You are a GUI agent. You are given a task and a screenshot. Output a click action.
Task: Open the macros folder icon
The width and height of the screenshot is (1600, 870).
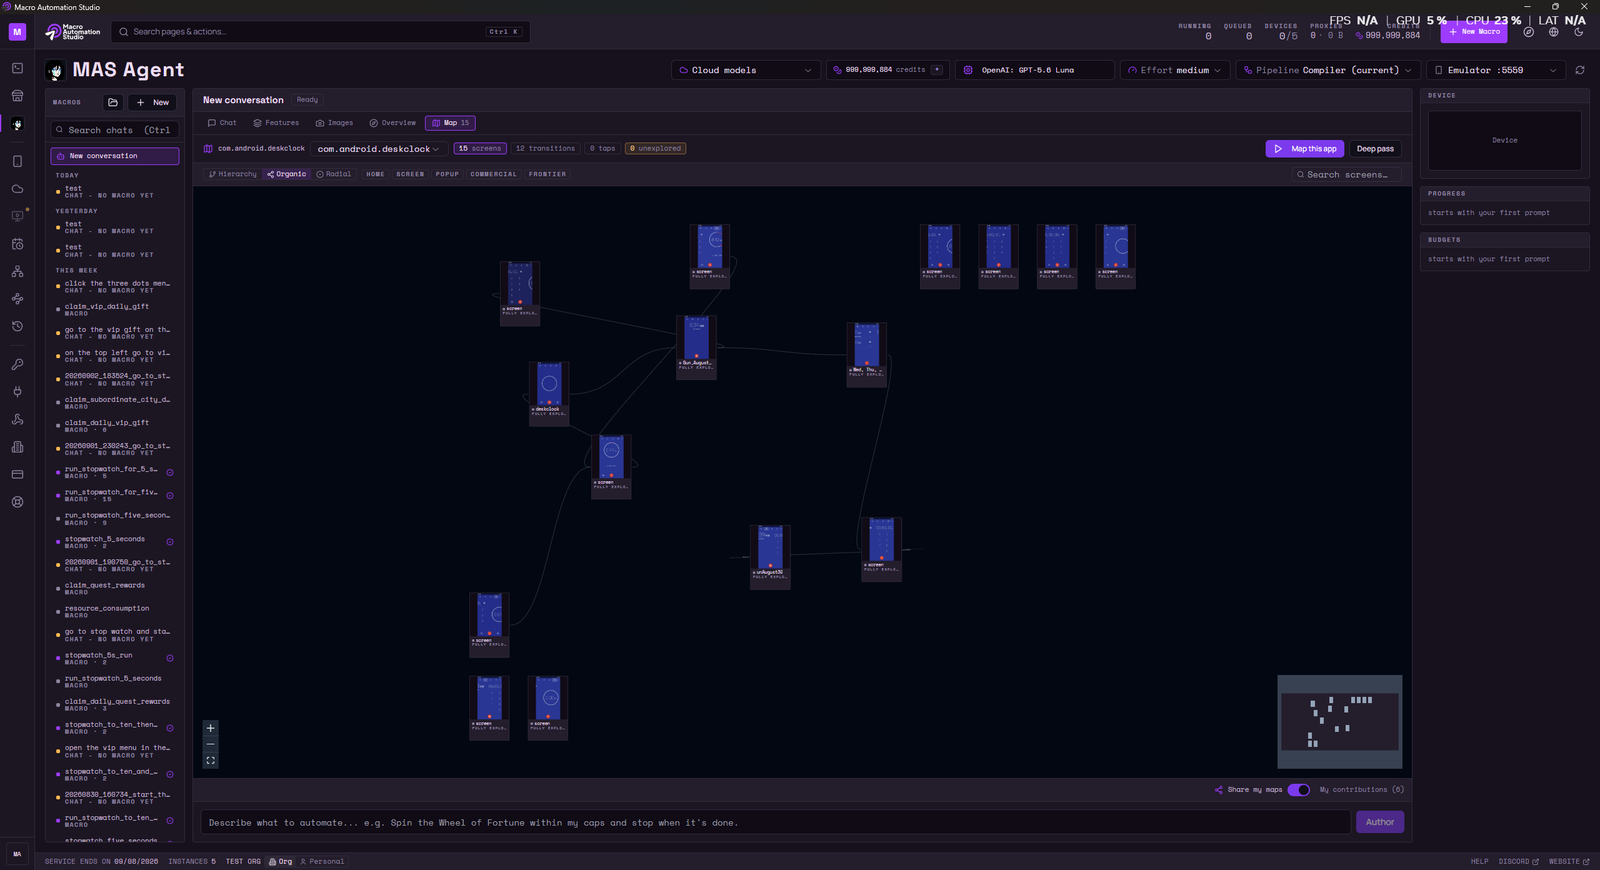click(113, 102)
